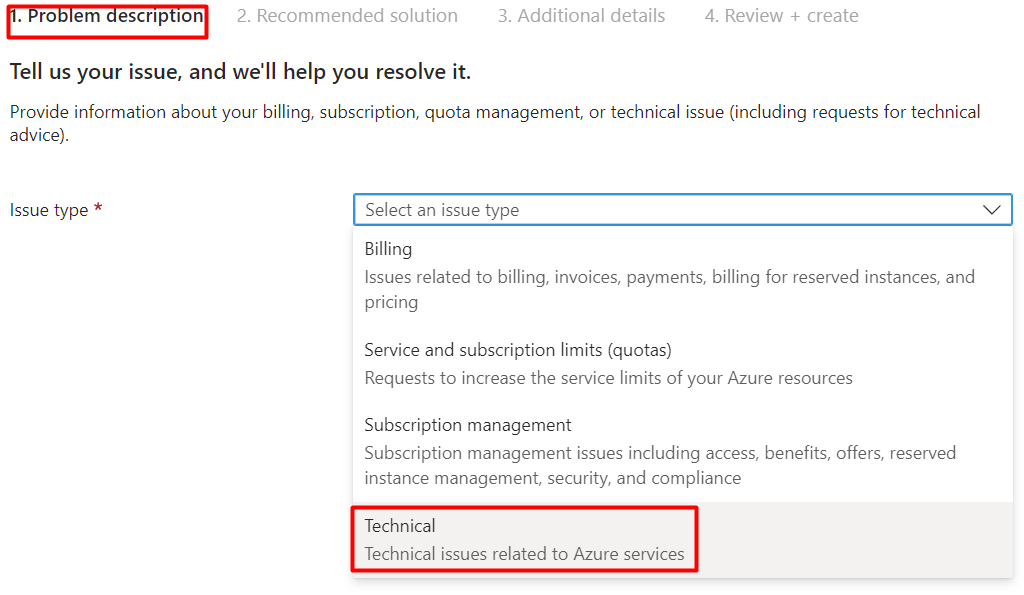Pick the Subscription management option
The width and height of the screenshot is (1024, 595).
point(682,451)
